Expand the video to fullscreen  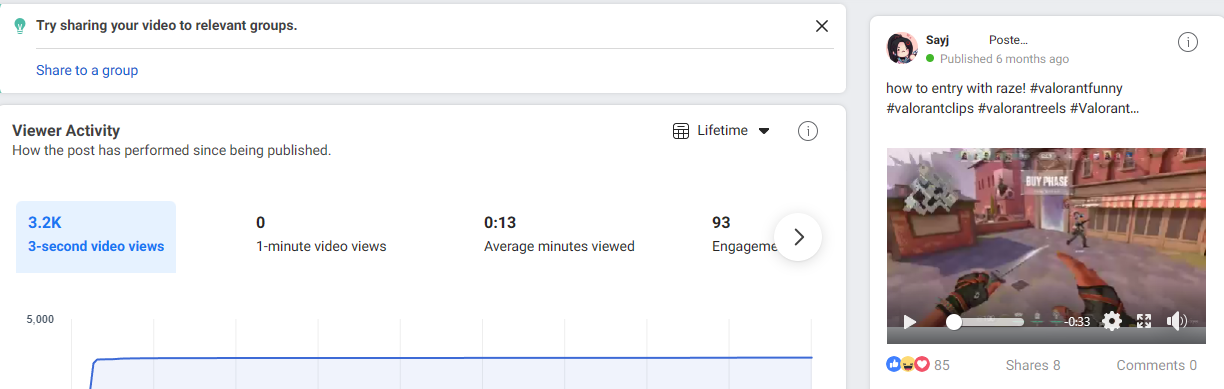click(x=1144, y=321)
